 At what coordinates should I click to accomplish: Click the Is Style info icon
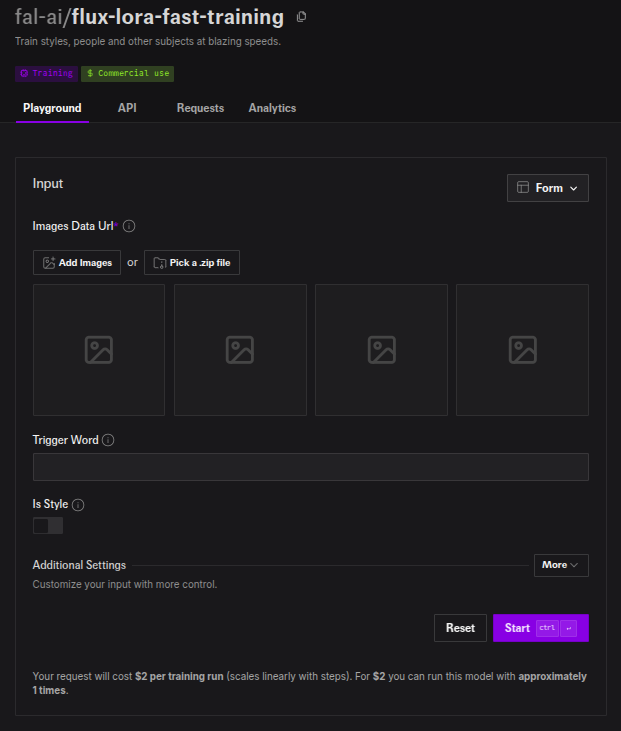(x=78, y=504)
